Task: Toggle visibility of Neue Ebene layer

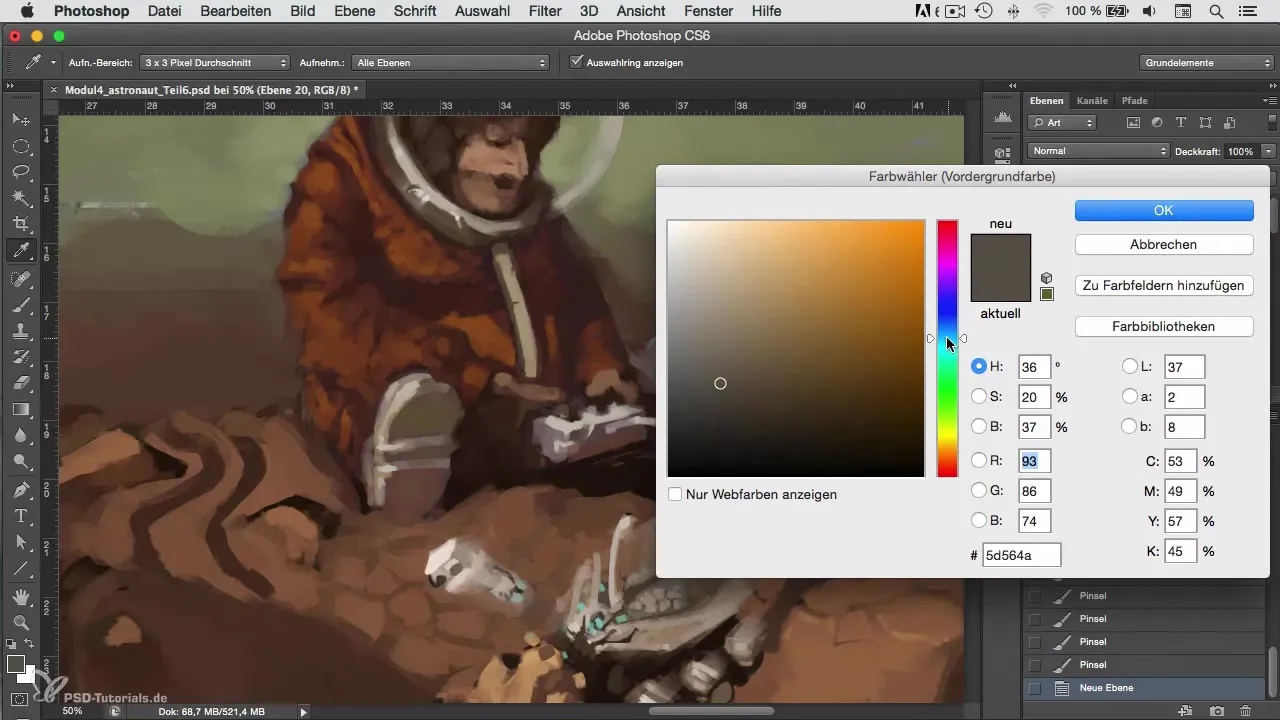Action: 1035,688
